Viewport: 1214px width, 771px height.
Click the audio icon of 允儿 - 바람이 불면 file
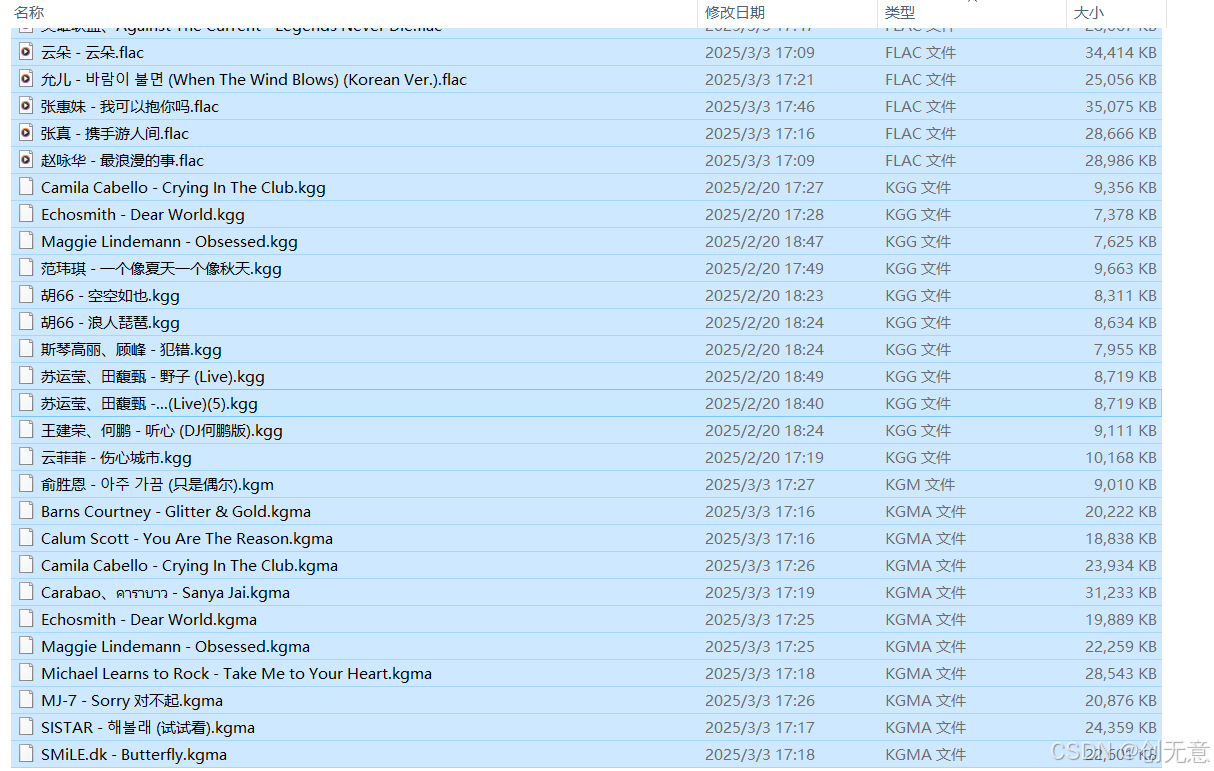click(26, 79)
